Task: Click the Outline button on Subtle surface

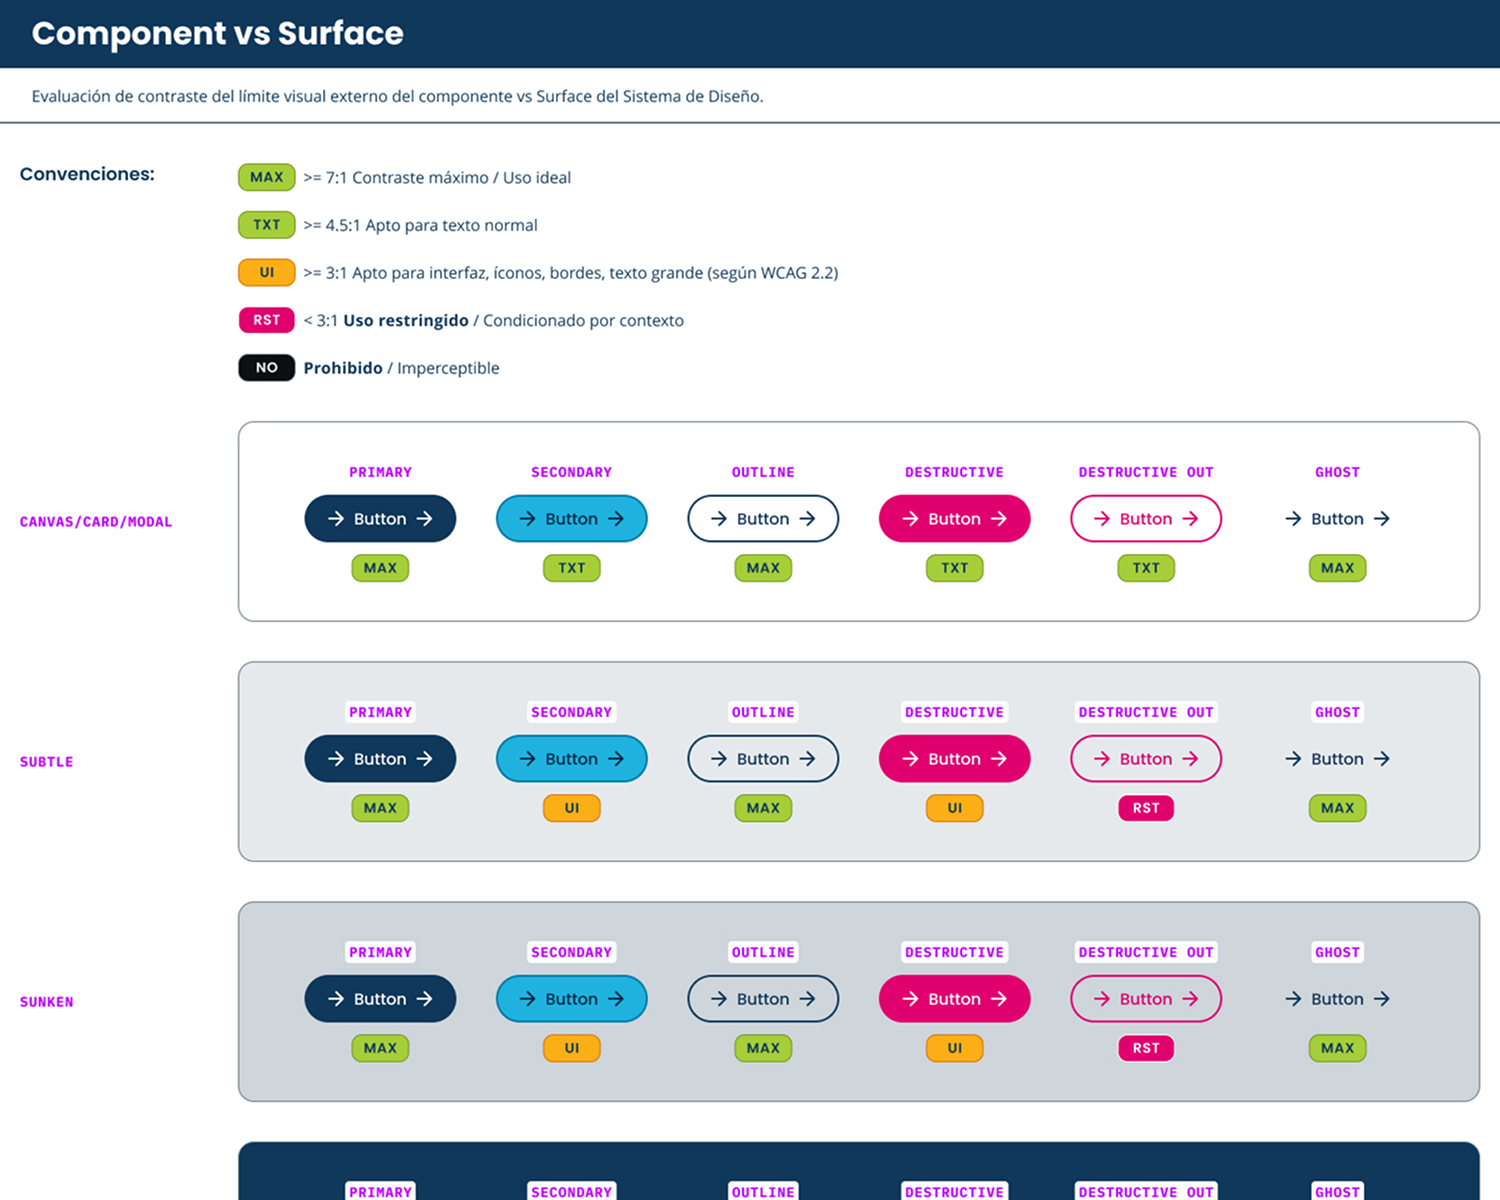Action: [763, 759]
